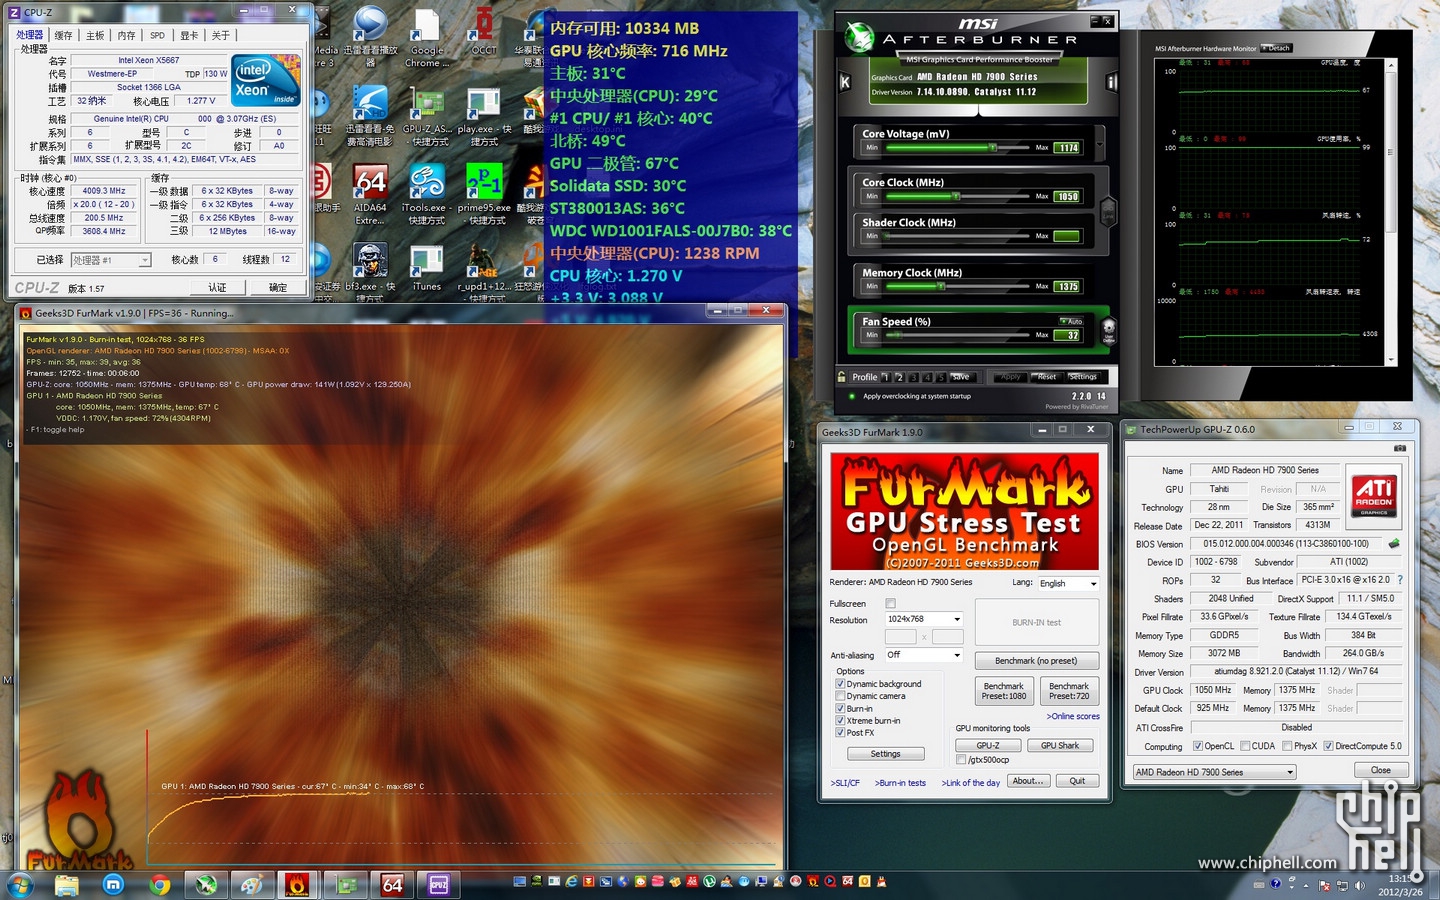
Task: Toggle Fullscreen checkbox in FurMark
Action: (x=891, y=603)
